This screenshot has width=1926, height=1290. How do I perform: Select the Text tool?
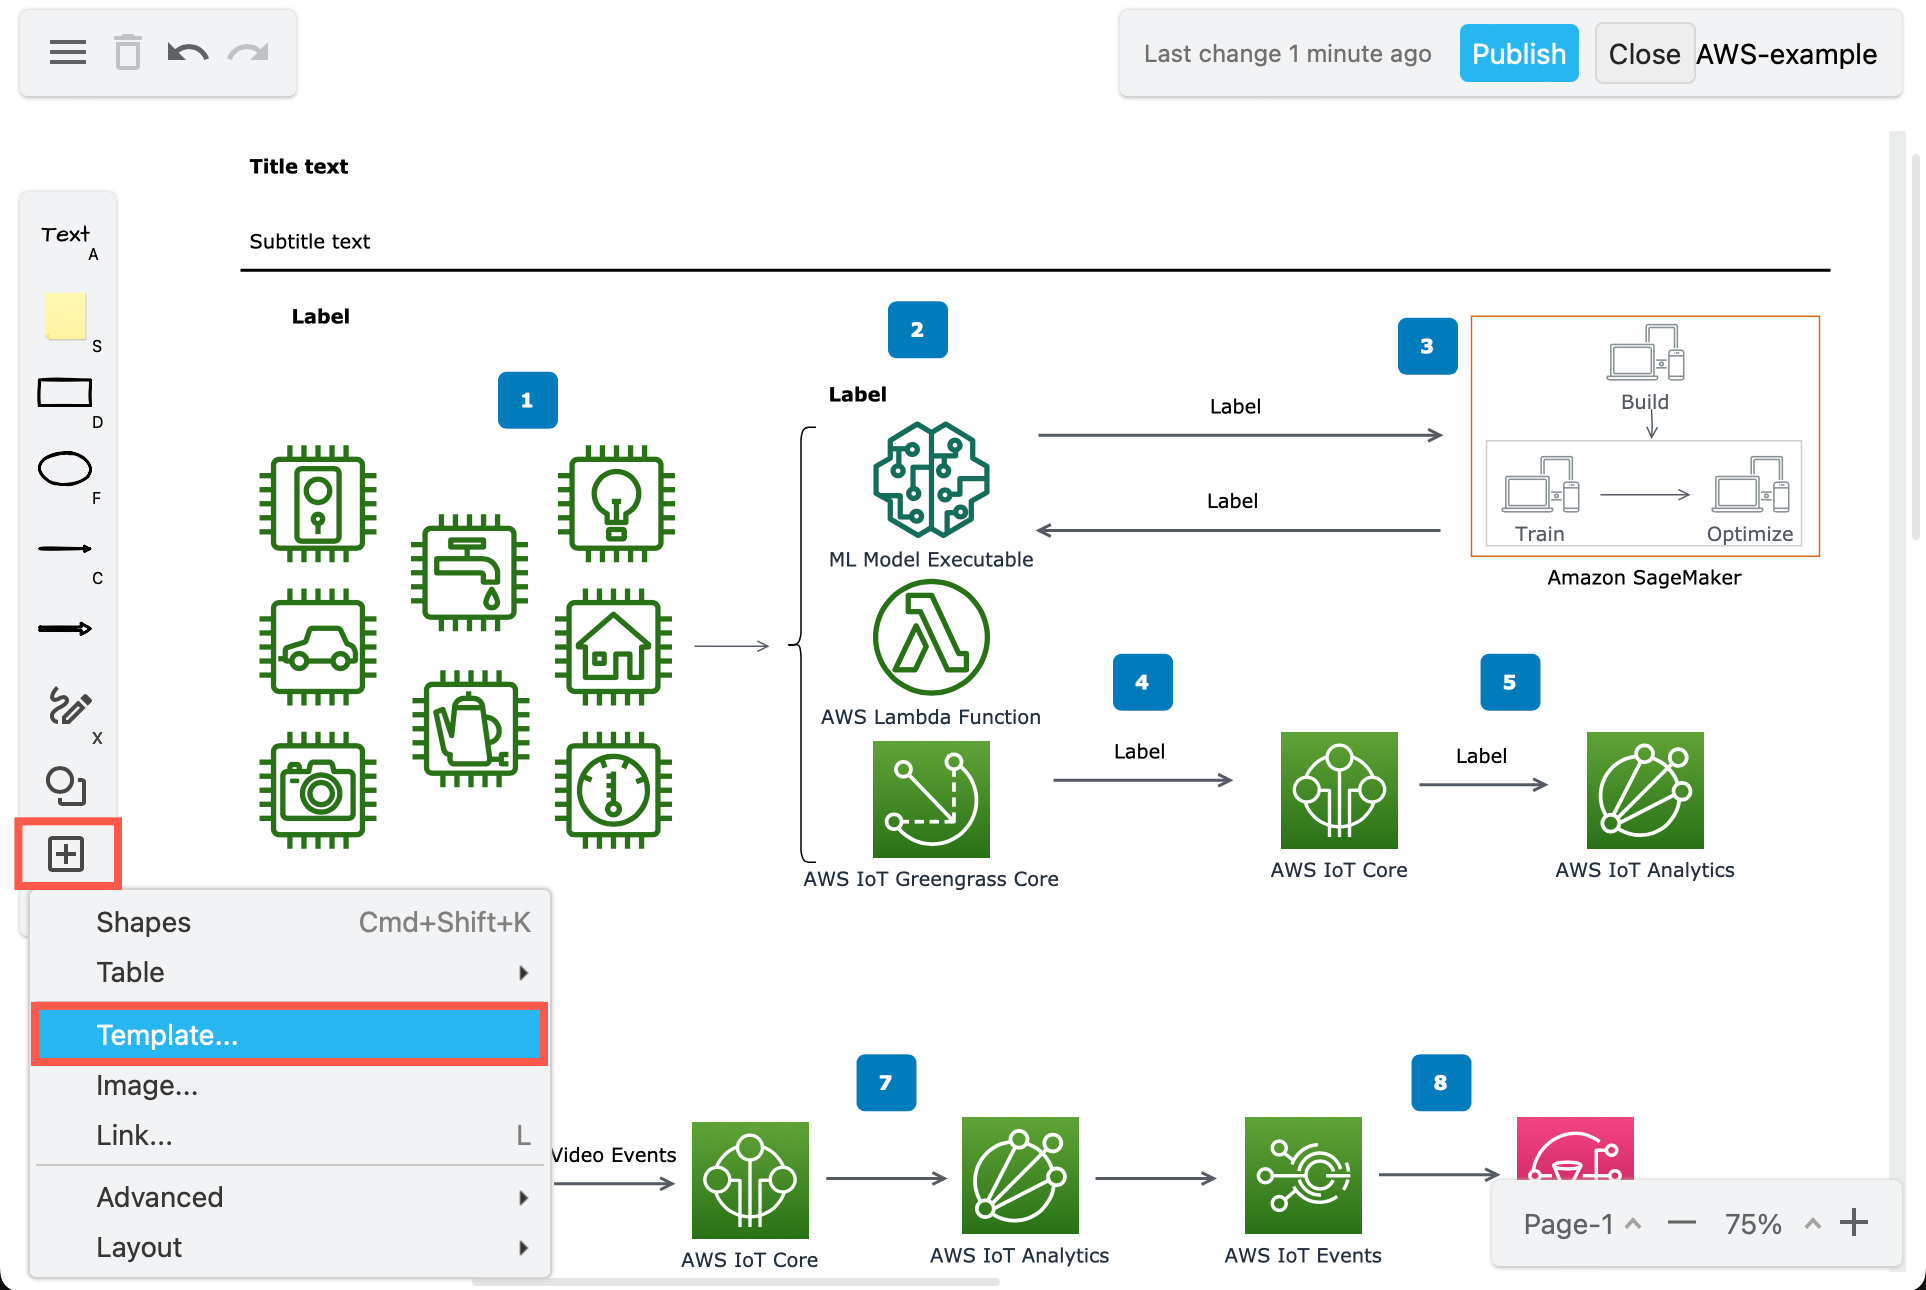[66, 234]
